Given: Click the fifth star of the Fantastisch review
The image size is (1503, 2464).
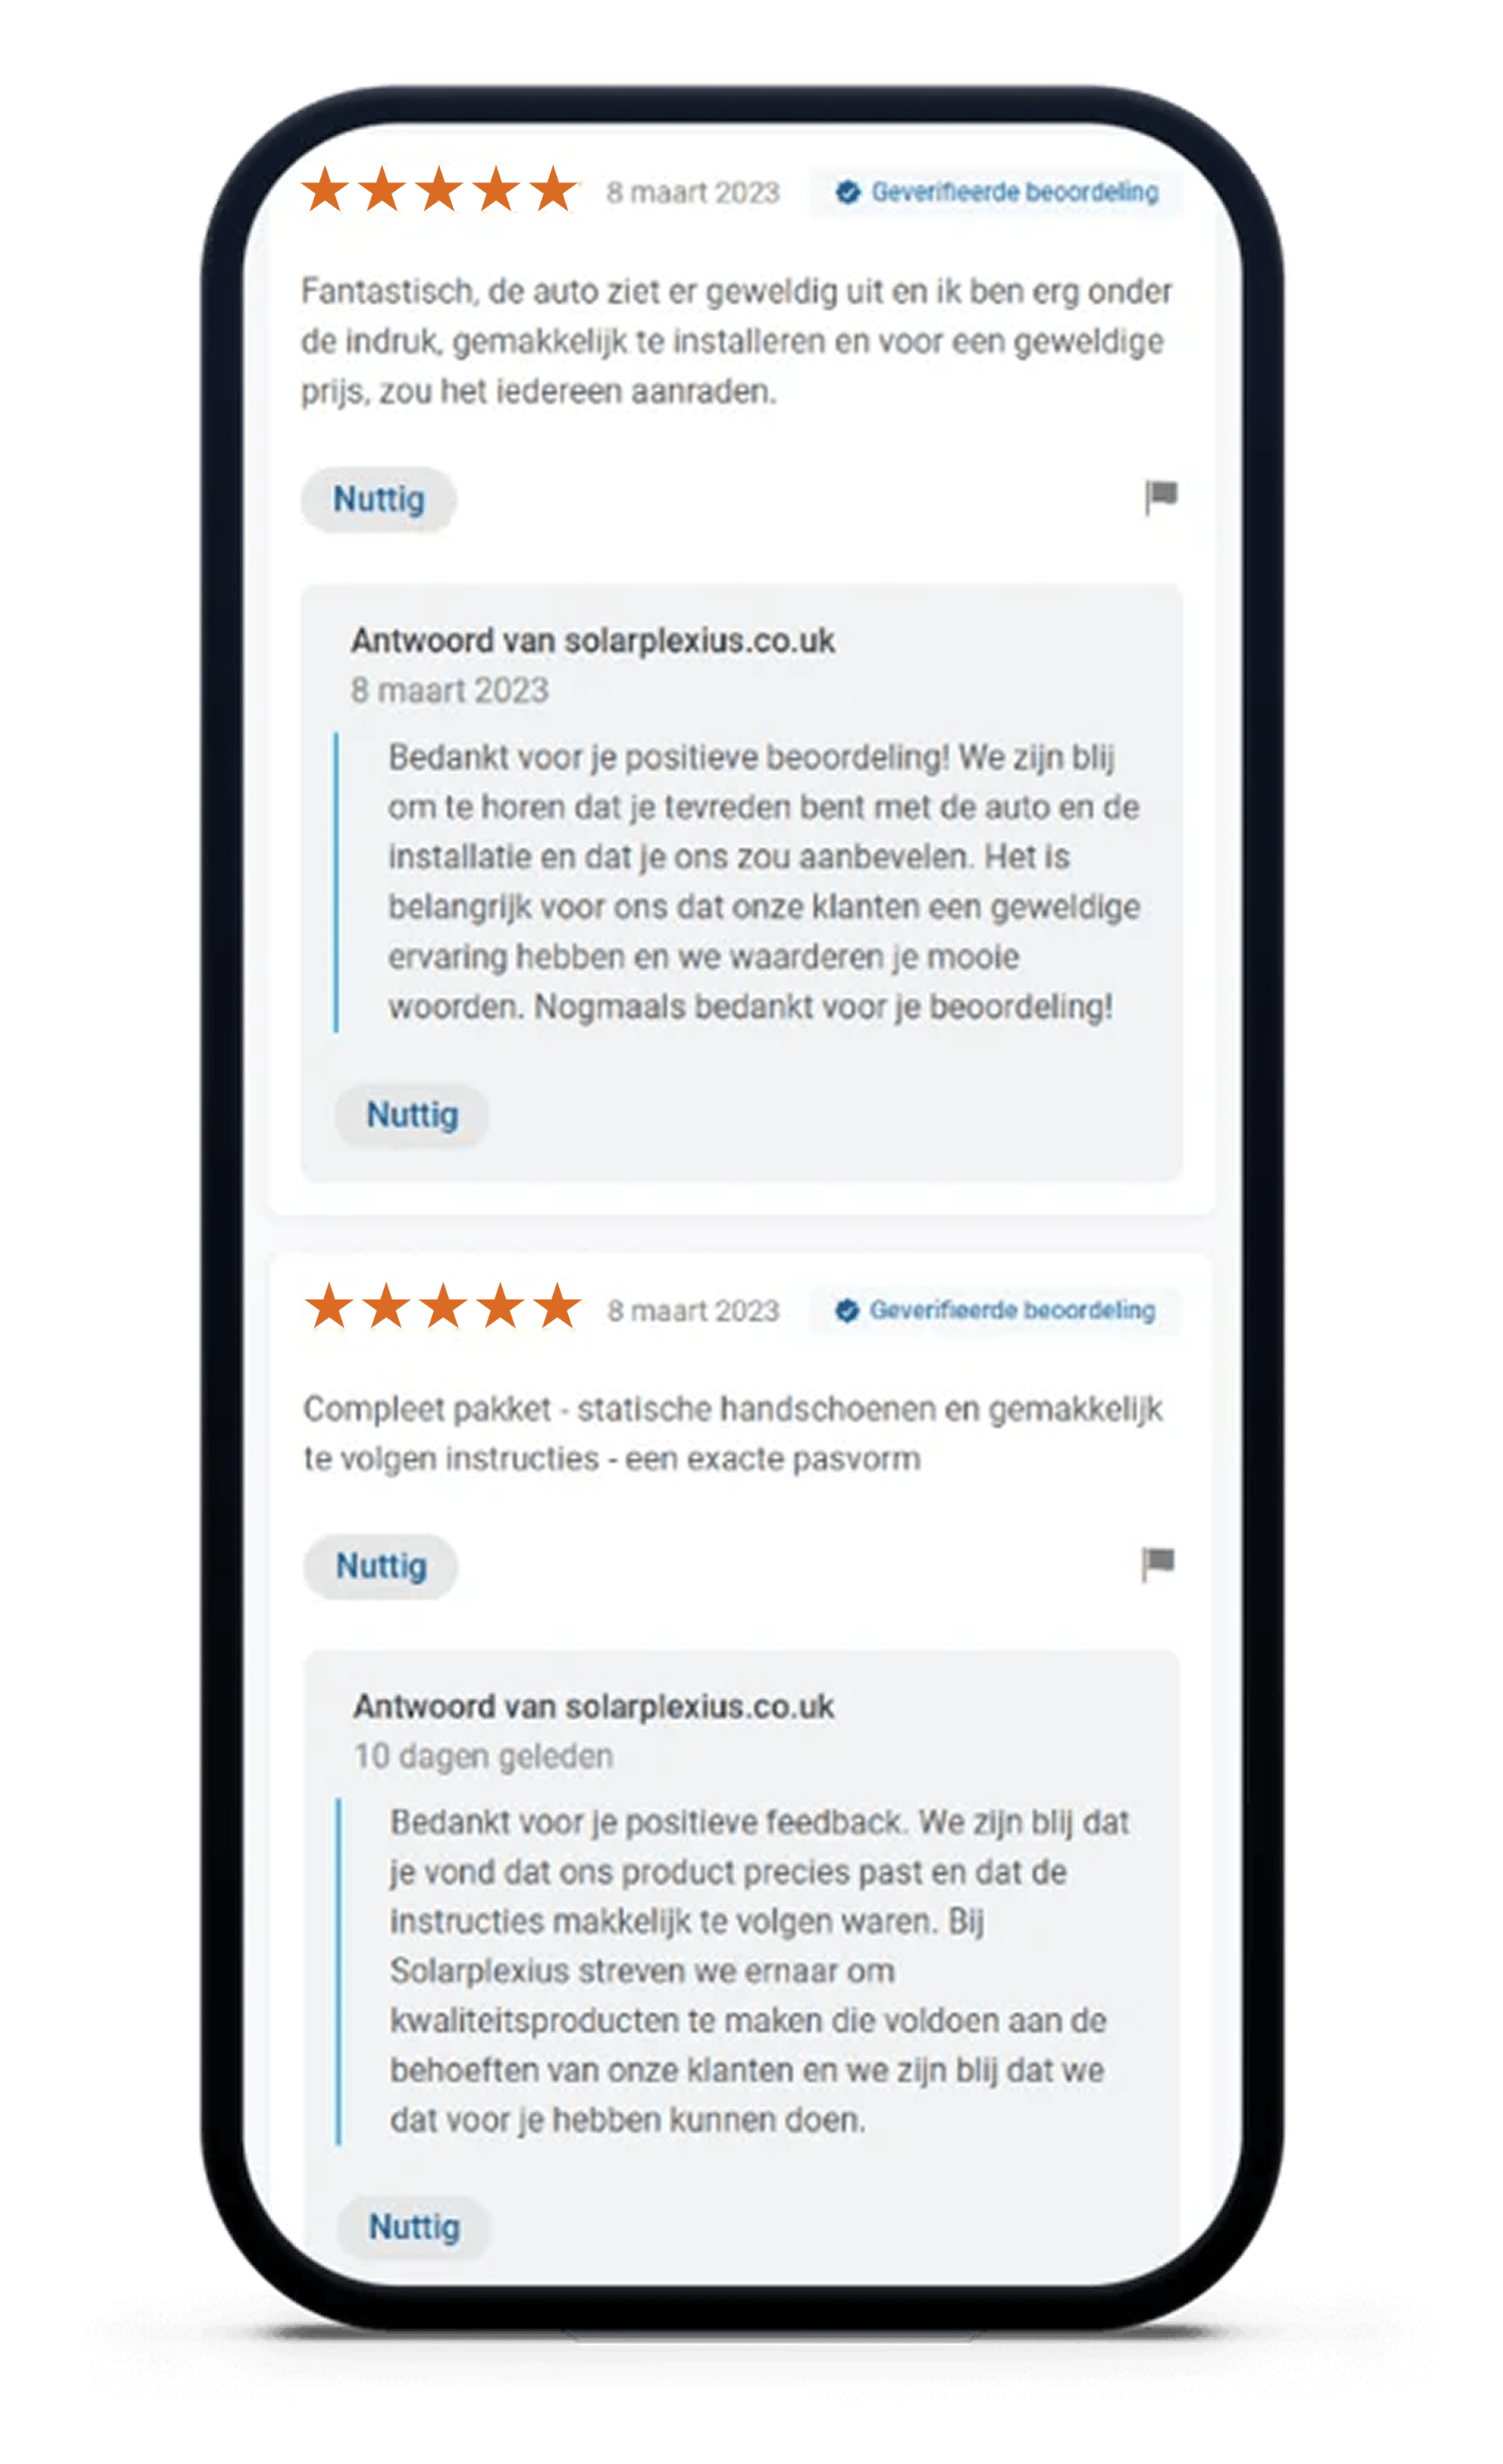Looking at the screenshot, I should (553, 190).
